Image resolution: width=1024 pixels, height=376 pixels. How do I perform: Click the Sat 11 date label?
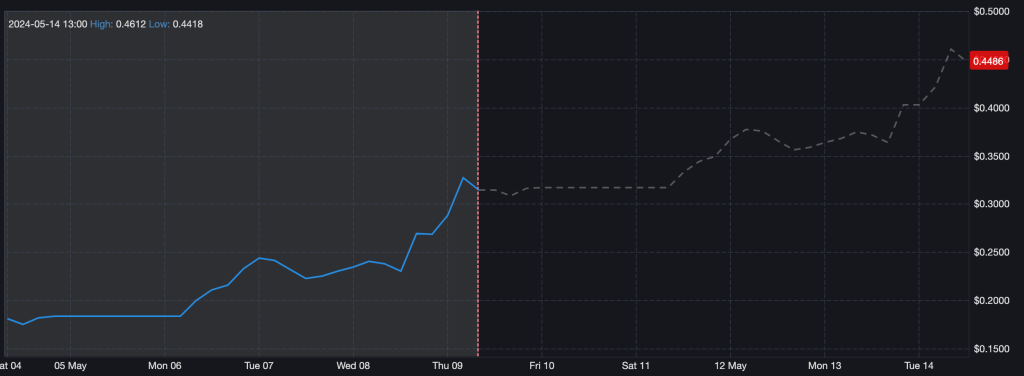(636, 366)
